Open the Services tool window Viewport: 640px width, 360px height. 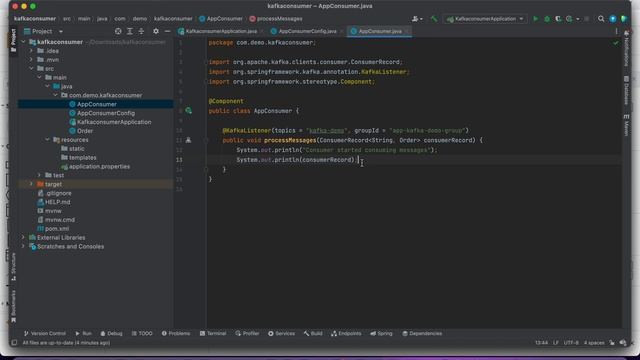click(x=281, y=333)
